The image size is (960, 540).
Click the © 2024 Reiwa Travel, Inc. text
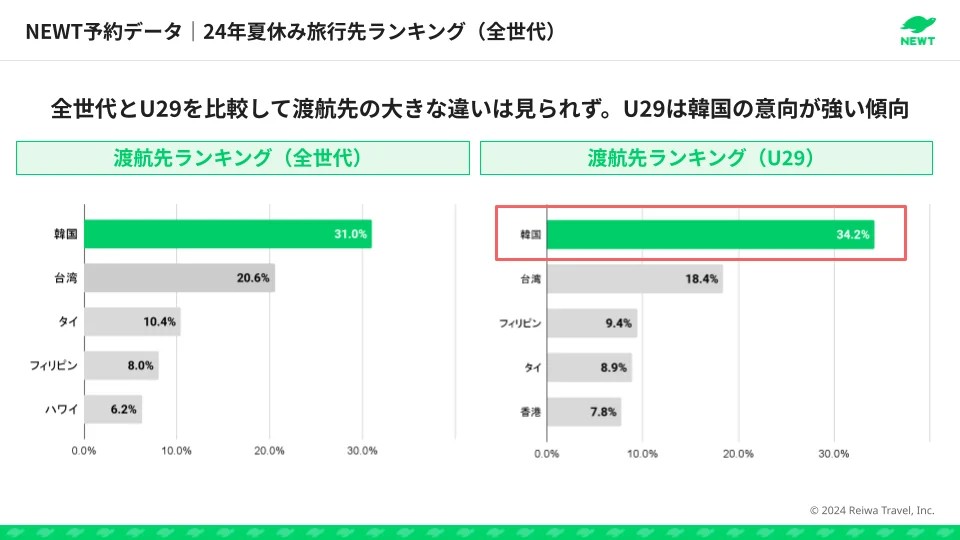click(x=872, y=510)
